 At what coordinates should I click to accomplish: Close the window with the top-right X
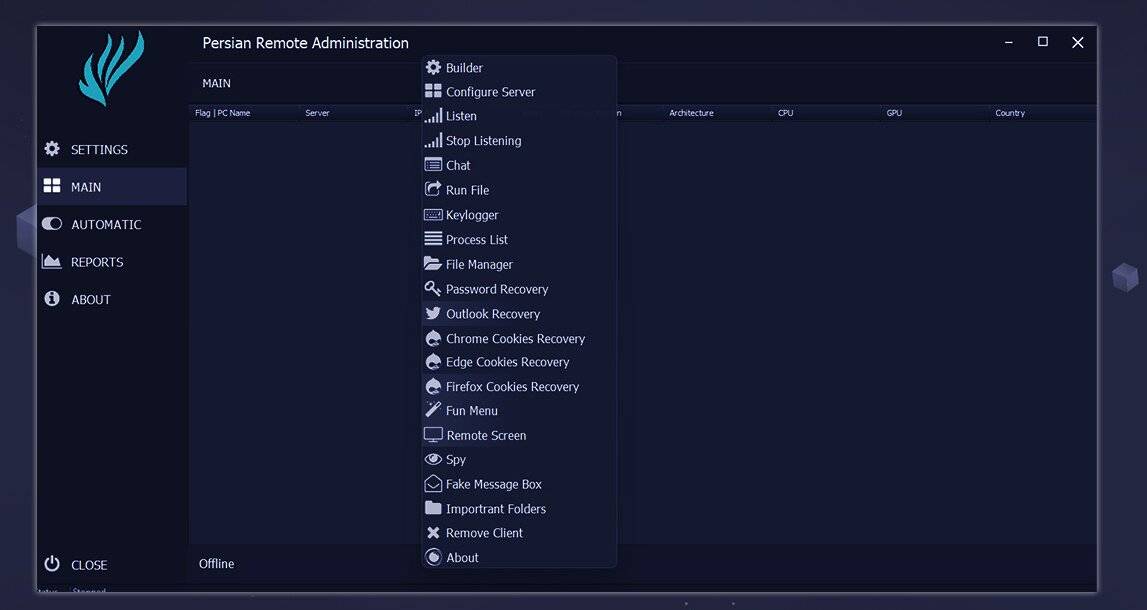coord(1078,42)
